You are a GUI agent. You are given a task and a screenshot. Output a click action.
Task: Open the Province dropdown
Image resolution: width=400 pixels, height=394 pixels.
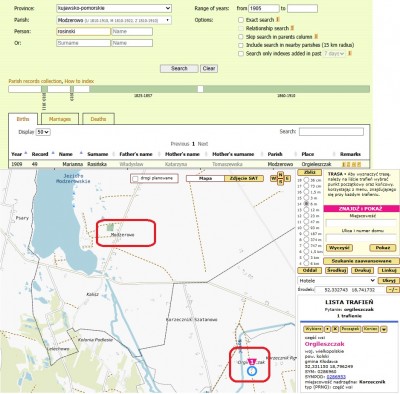click(114, 8)
